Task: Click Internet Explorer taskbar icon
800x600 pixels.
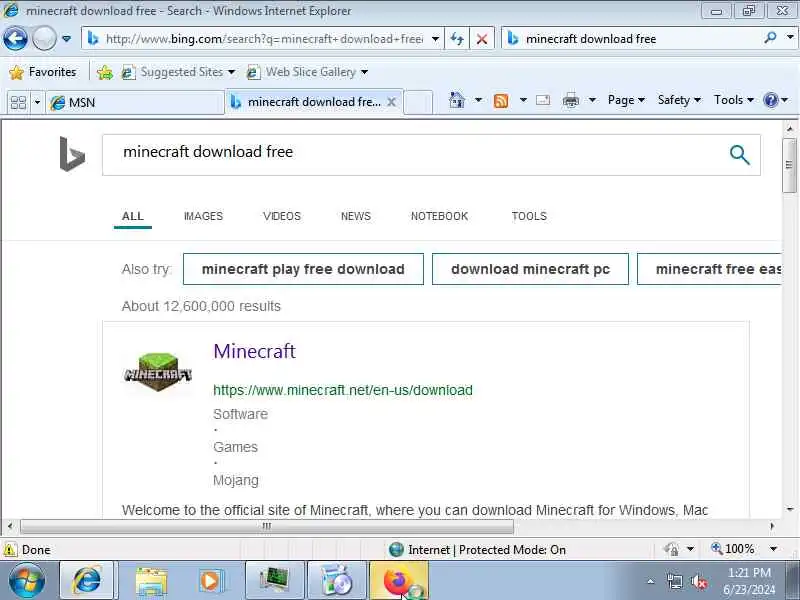Action: pyautogui.click(x=89, y=581)
